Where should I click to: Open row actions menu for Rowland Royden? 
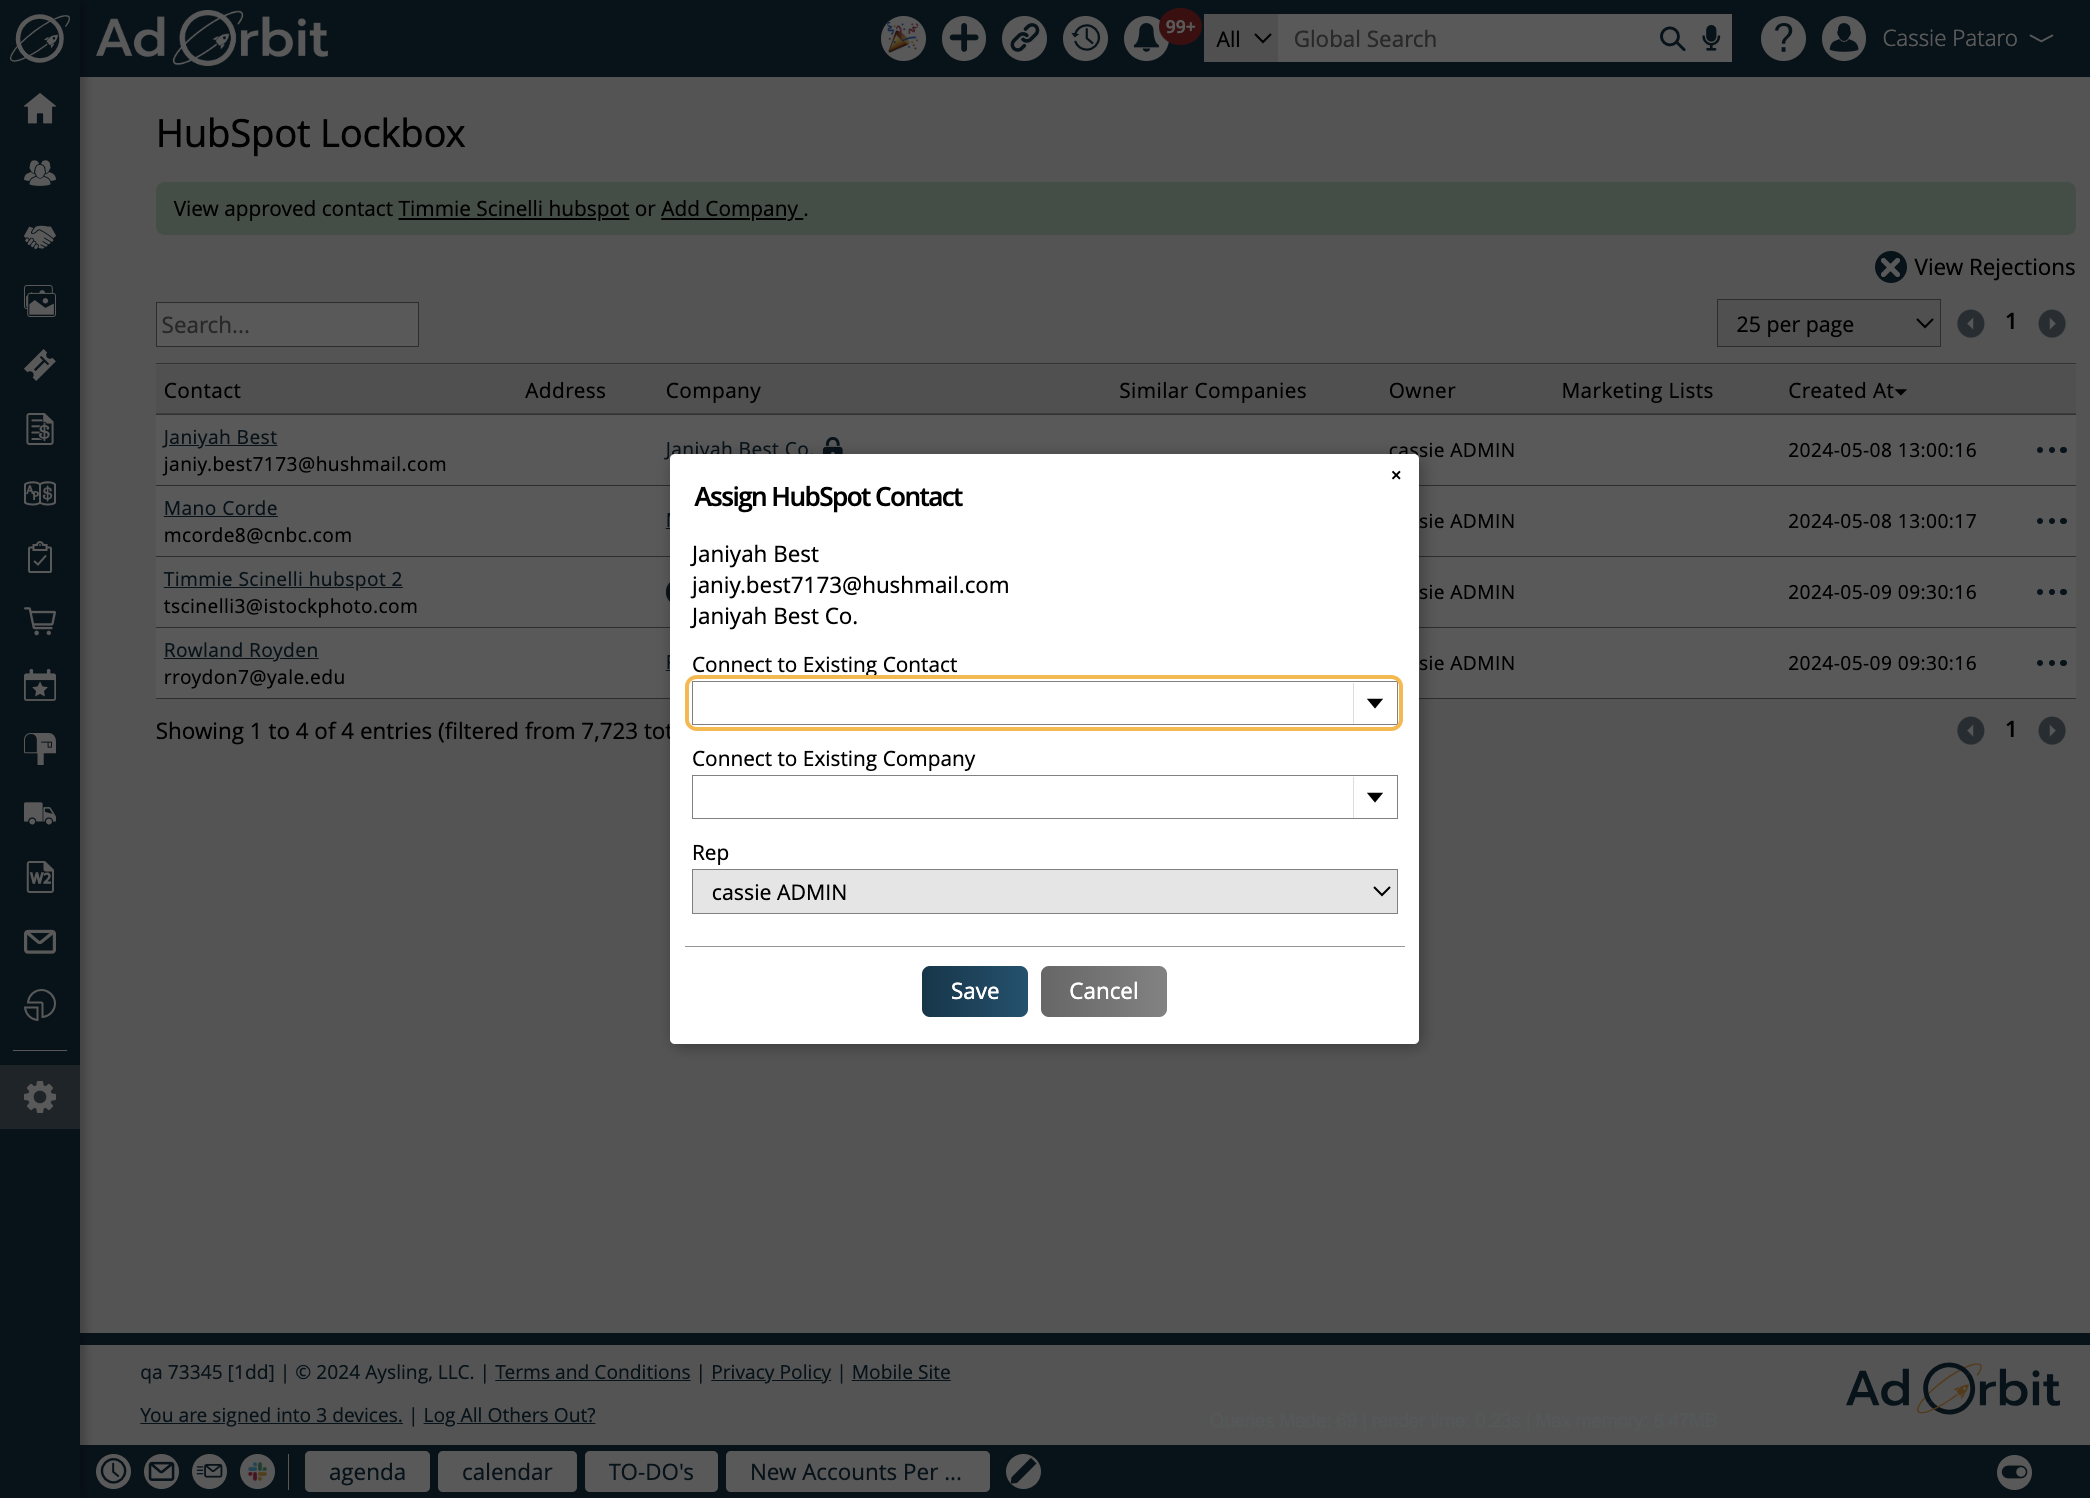(x=2051, y=663)
